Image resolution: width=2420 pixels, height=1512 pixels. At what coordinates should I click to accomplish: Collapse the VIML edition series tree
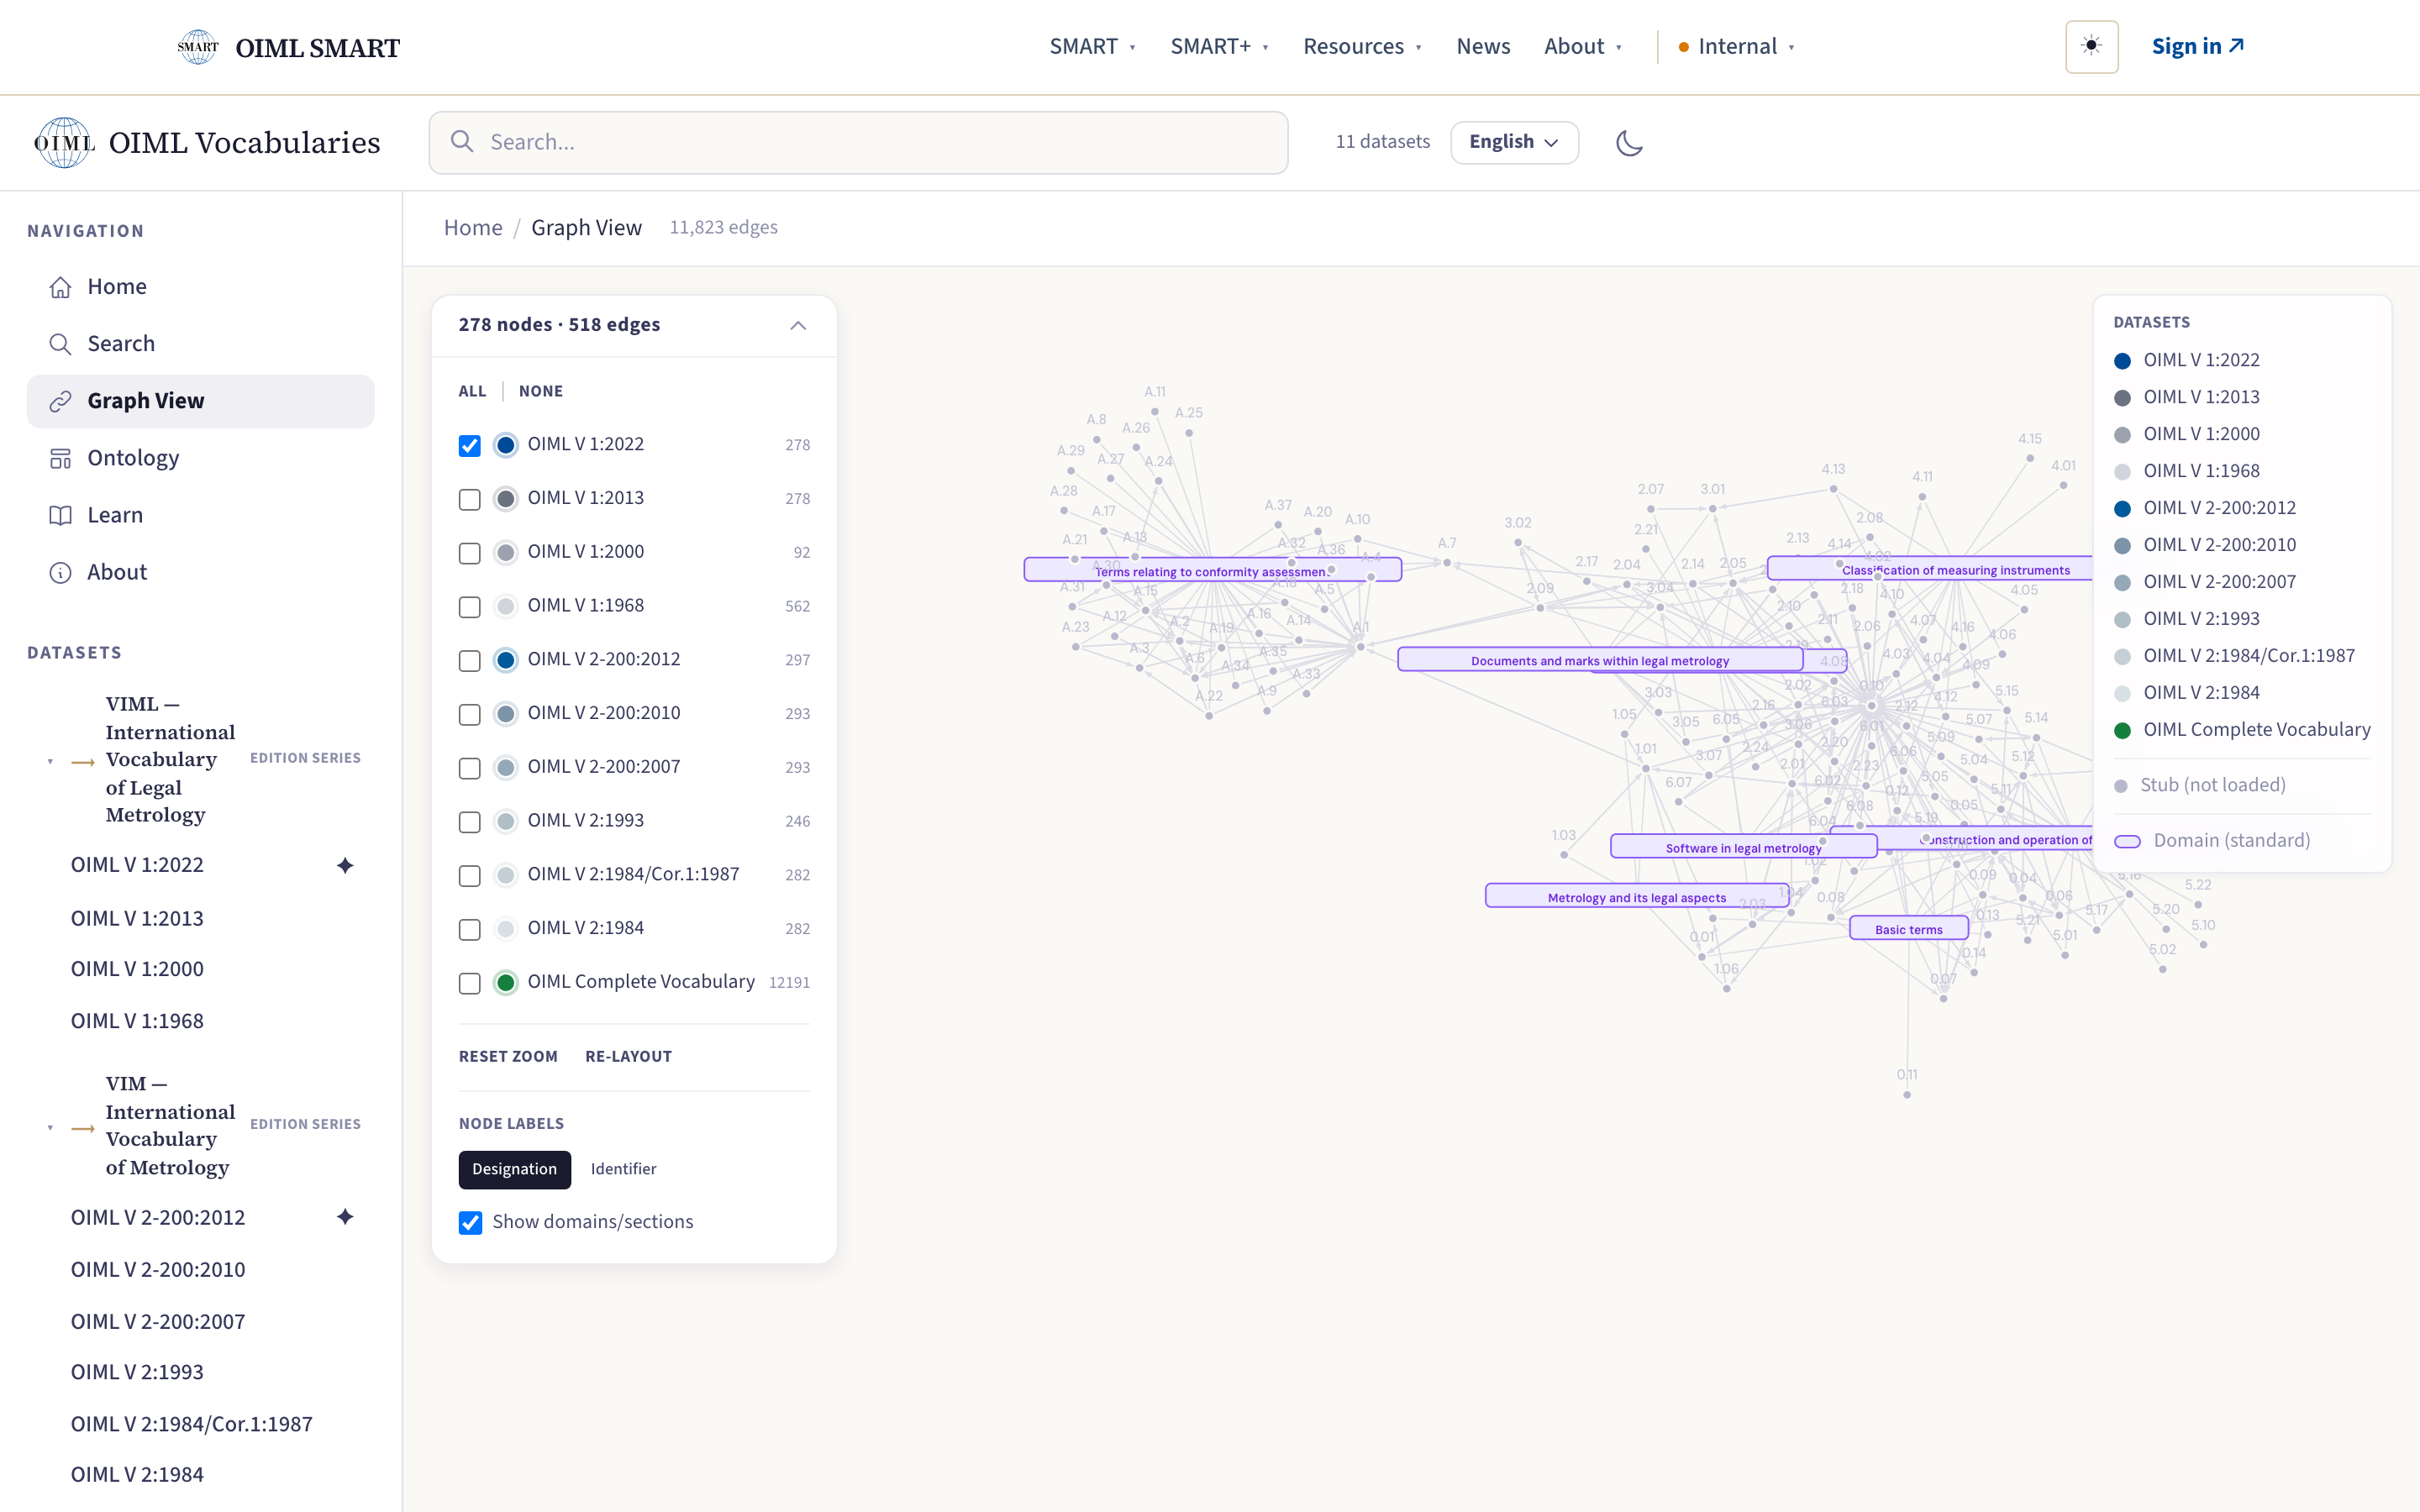(50, 762)
